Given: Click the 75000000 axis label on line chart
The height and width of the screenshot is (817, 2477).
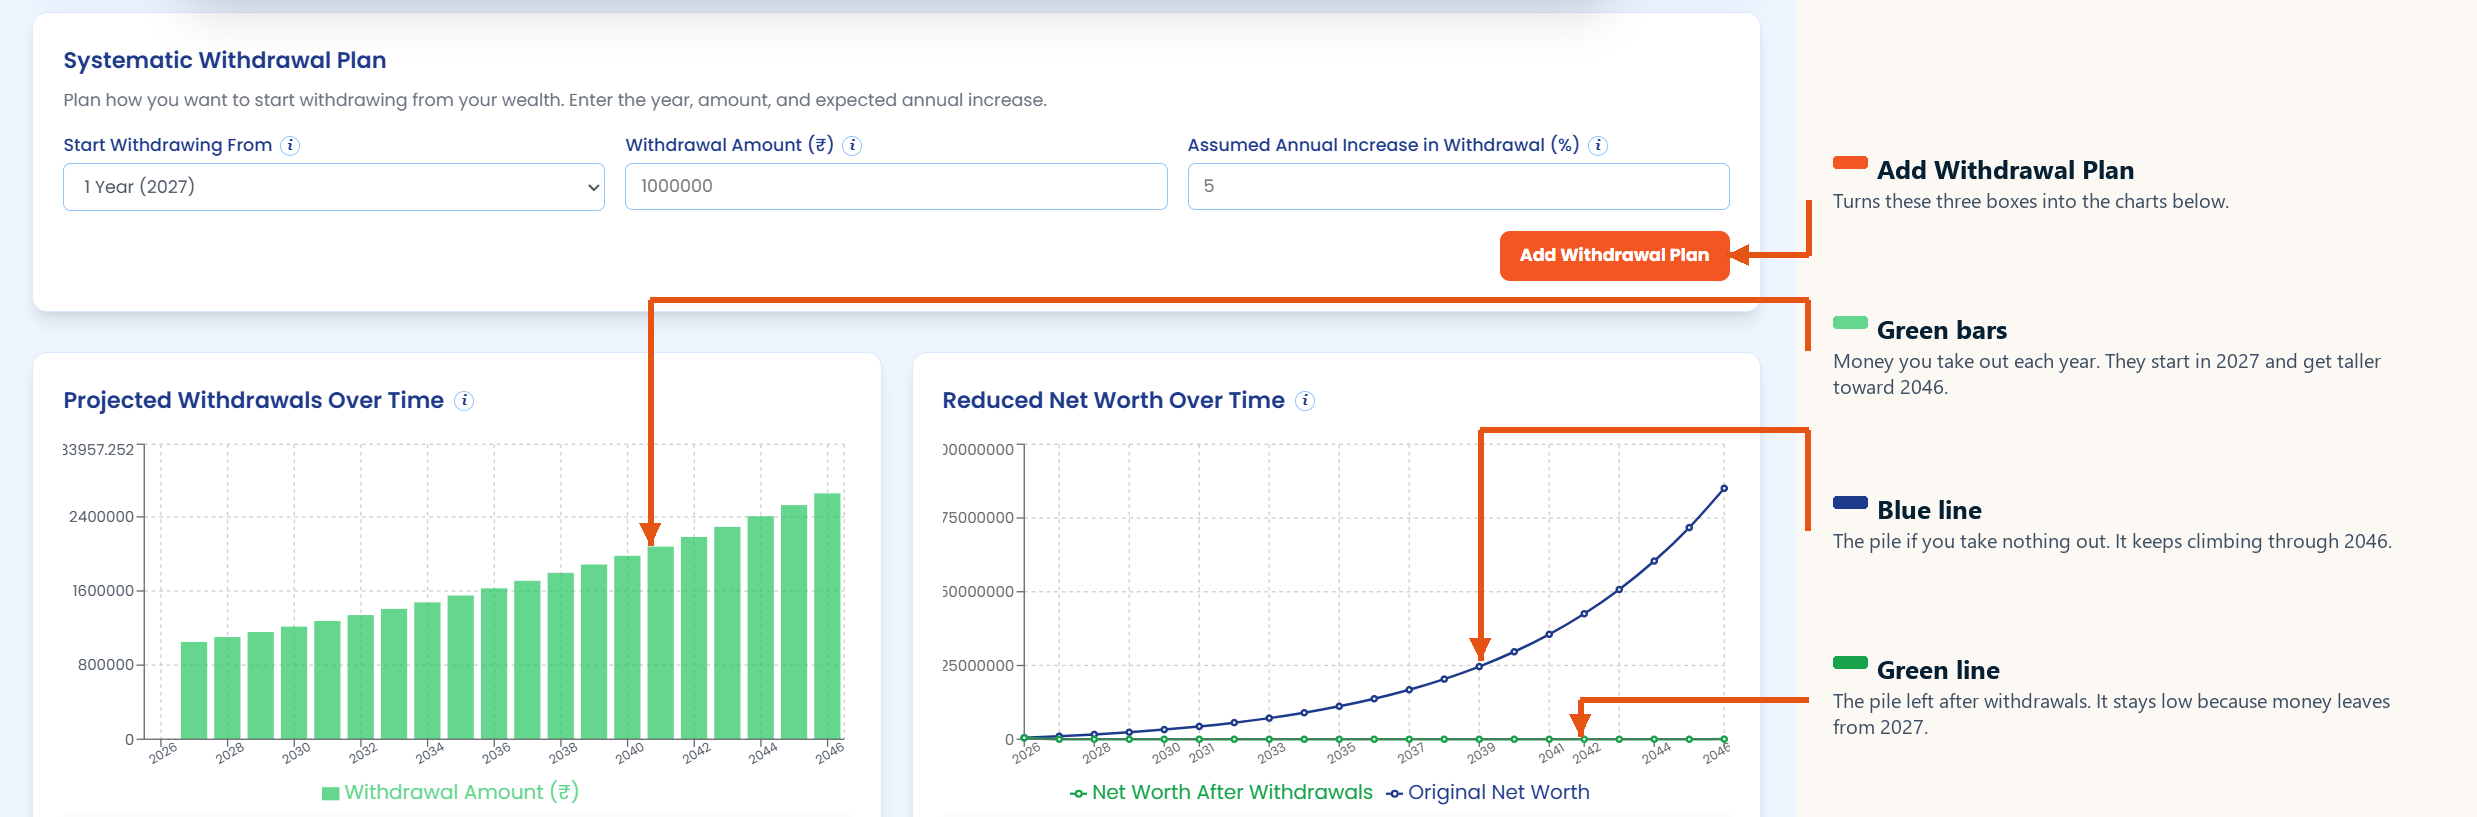Looking at the screenshot, I should [x=978, y=518].
